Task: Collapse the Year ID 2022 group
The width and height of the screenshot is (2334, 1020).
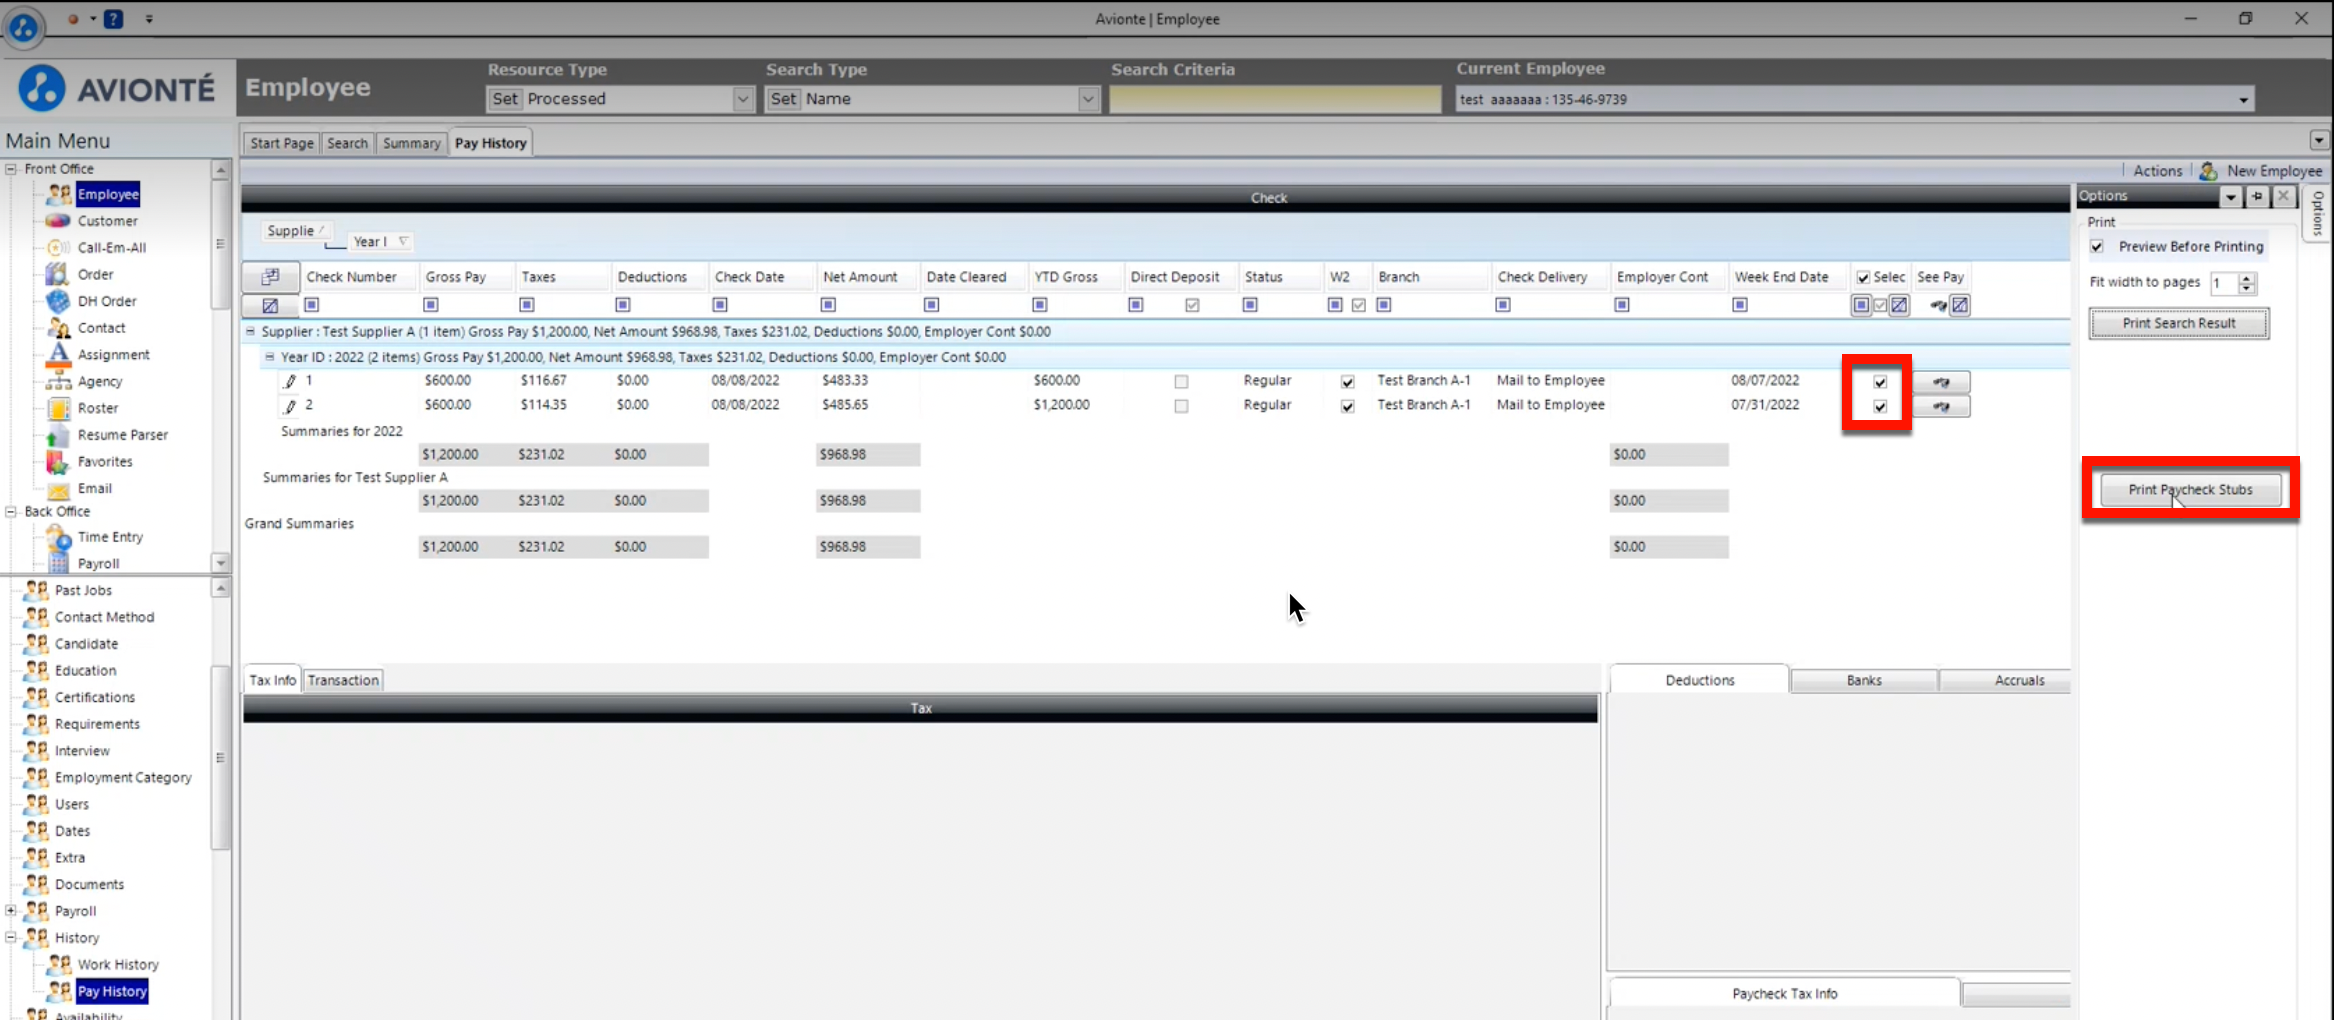Action: [269, 357]
